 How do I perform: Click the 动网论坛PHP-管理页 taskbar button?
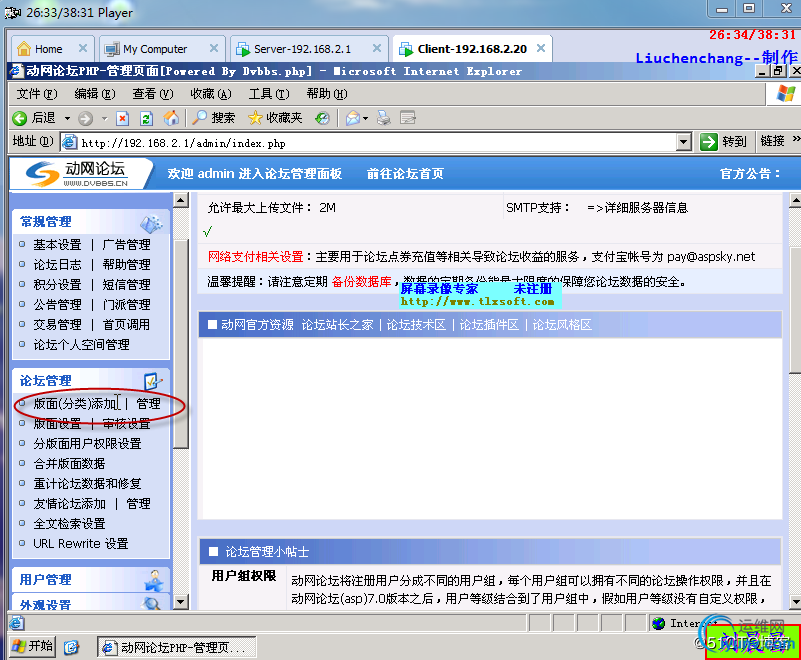[176, 648]
